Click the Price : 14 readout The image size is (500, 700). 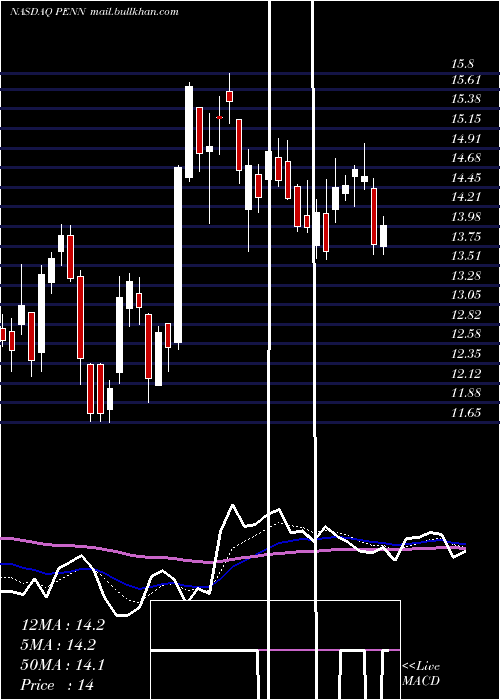pyautogui.click(x=57, y=685)
